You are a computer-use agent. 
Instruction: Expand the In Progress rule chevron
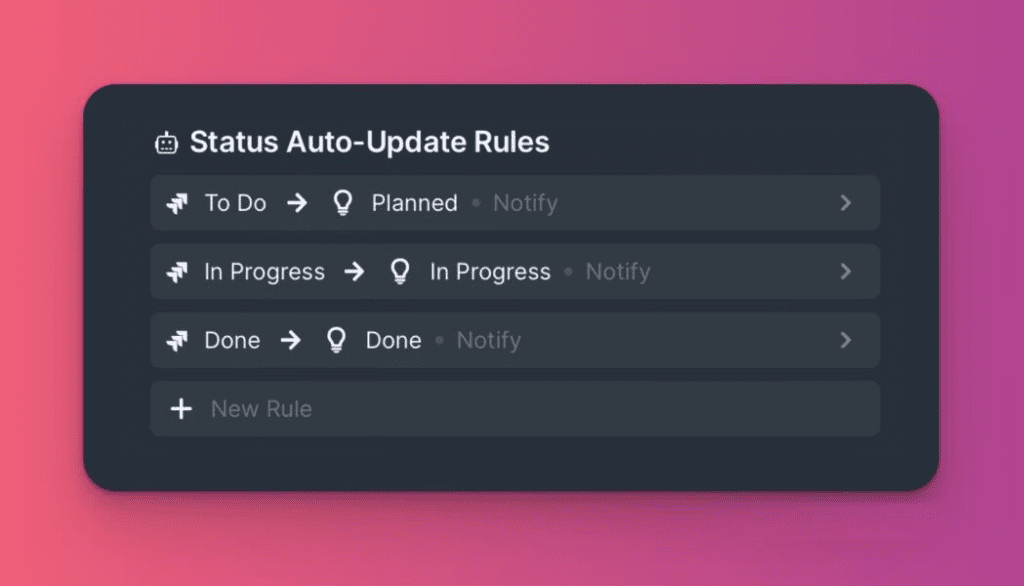pos(846,272)
